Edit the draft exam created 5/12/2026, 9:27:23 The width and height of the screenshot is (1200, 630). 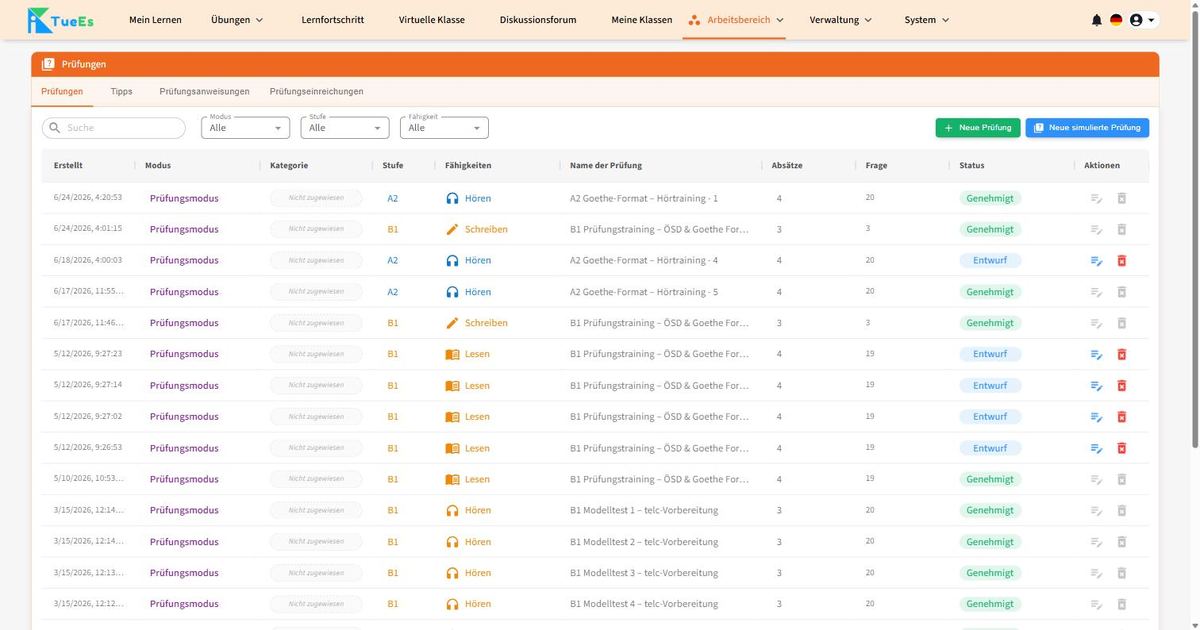click(1097, 354)
